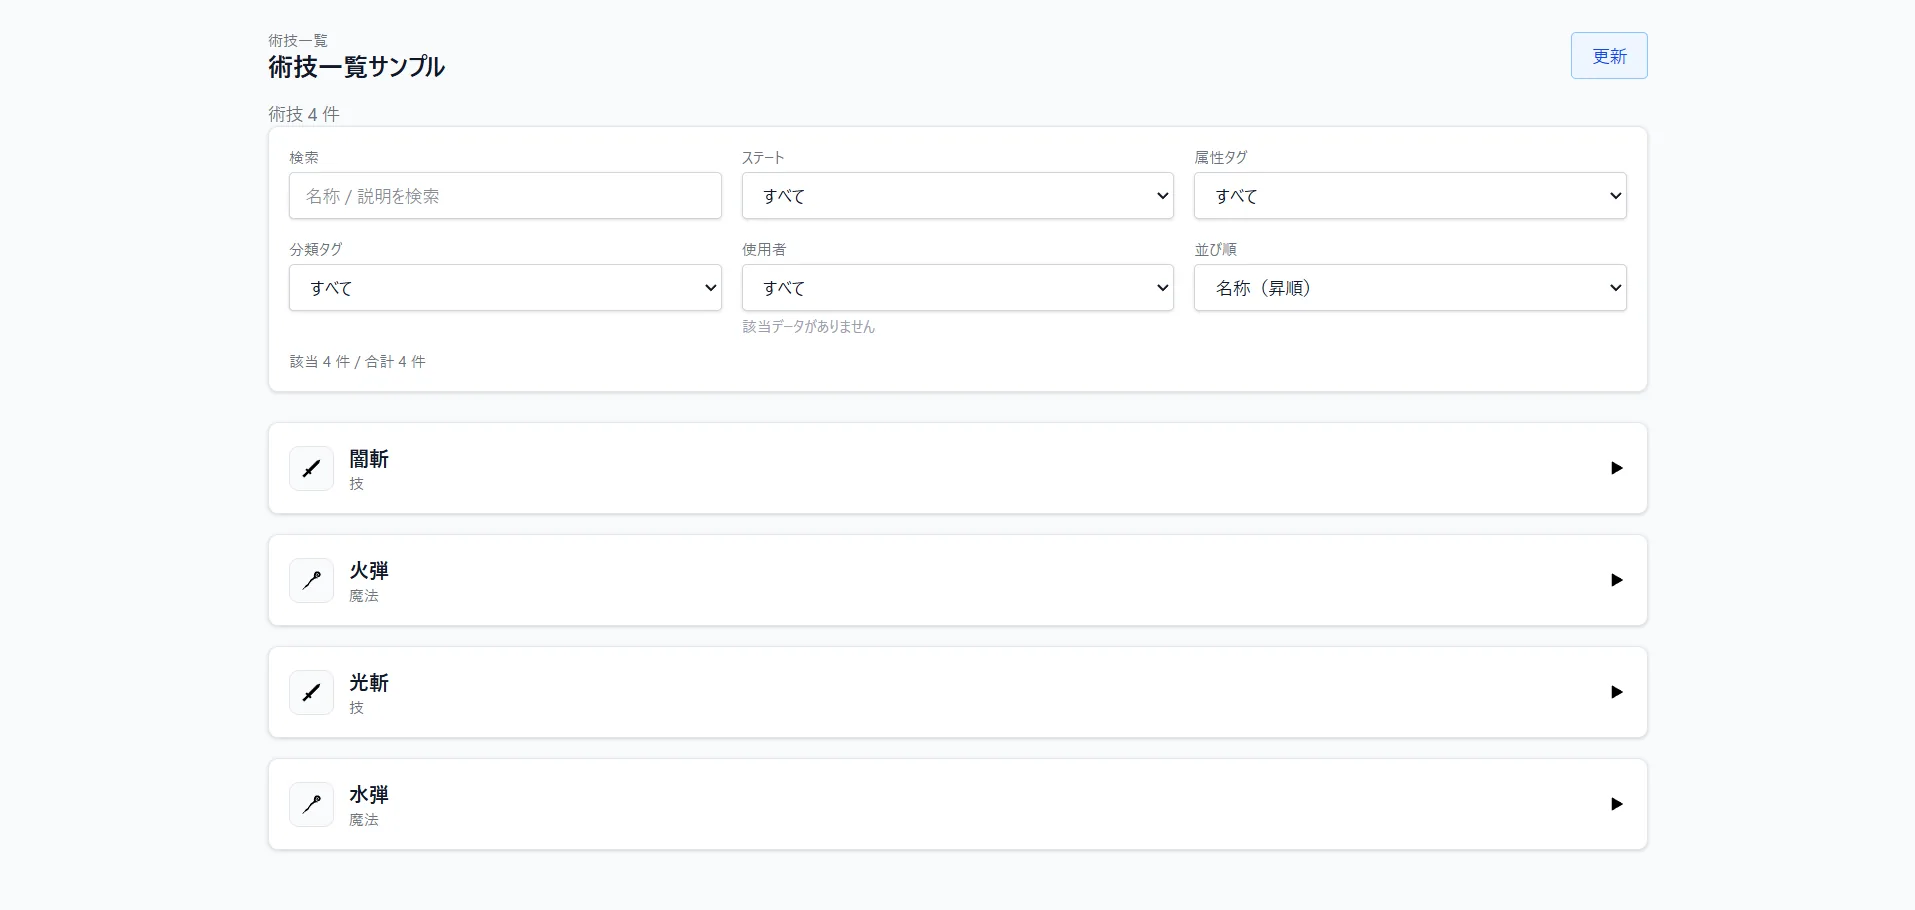Click the 術技一覧サンプル page heading

pyautogui.click(x=357, y=67)
